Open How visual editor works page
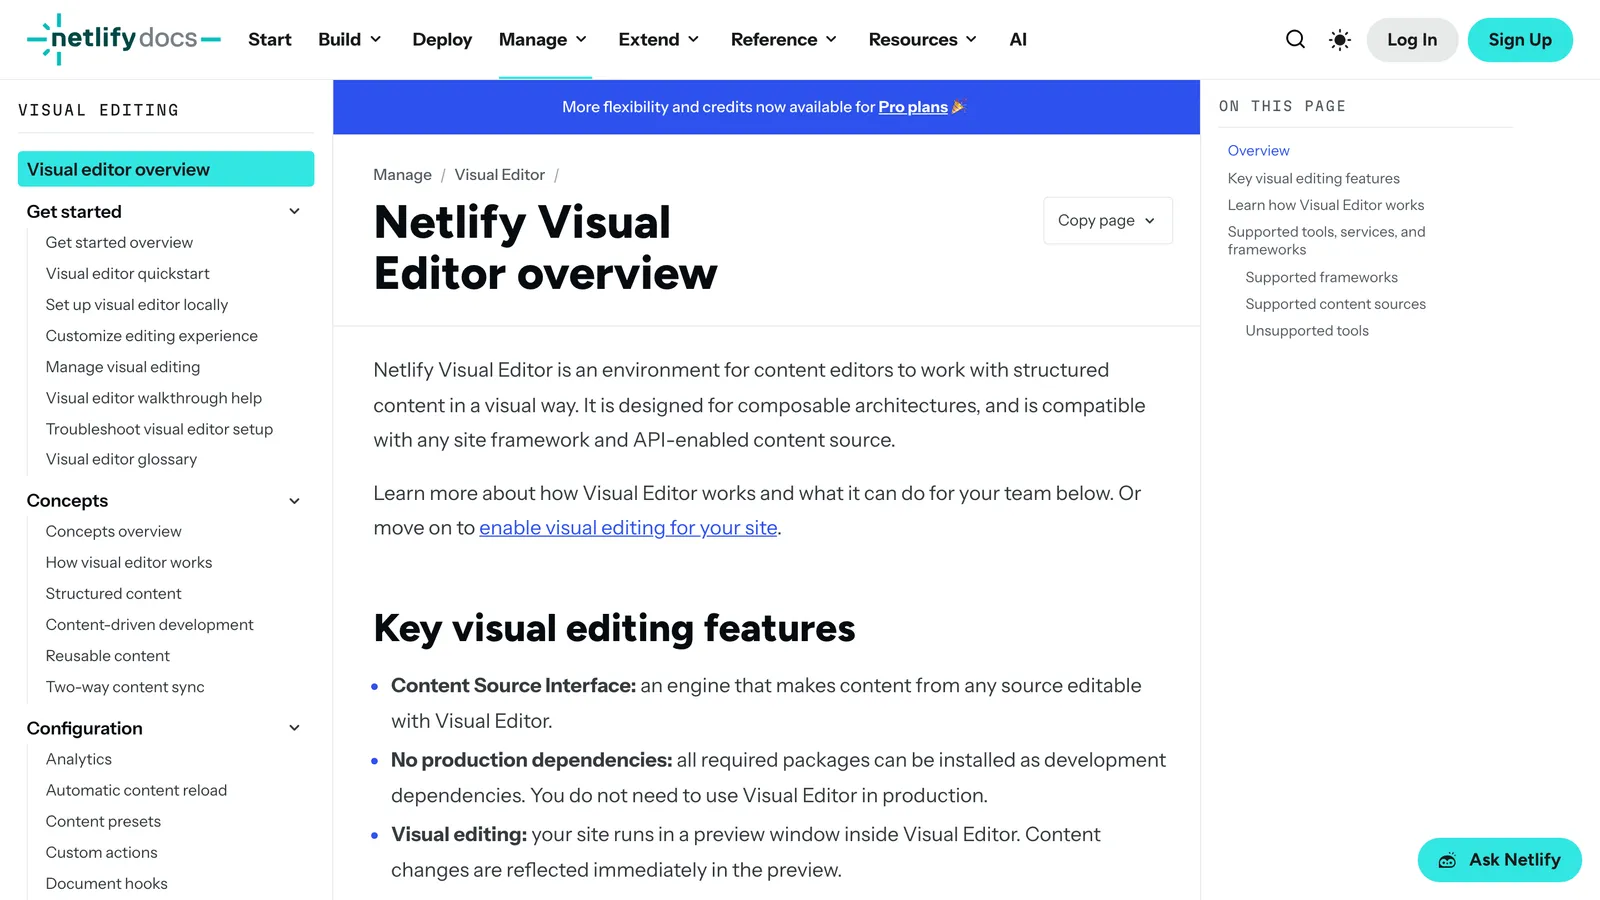This screenshot has height=900, width=1600. (129, 563)
